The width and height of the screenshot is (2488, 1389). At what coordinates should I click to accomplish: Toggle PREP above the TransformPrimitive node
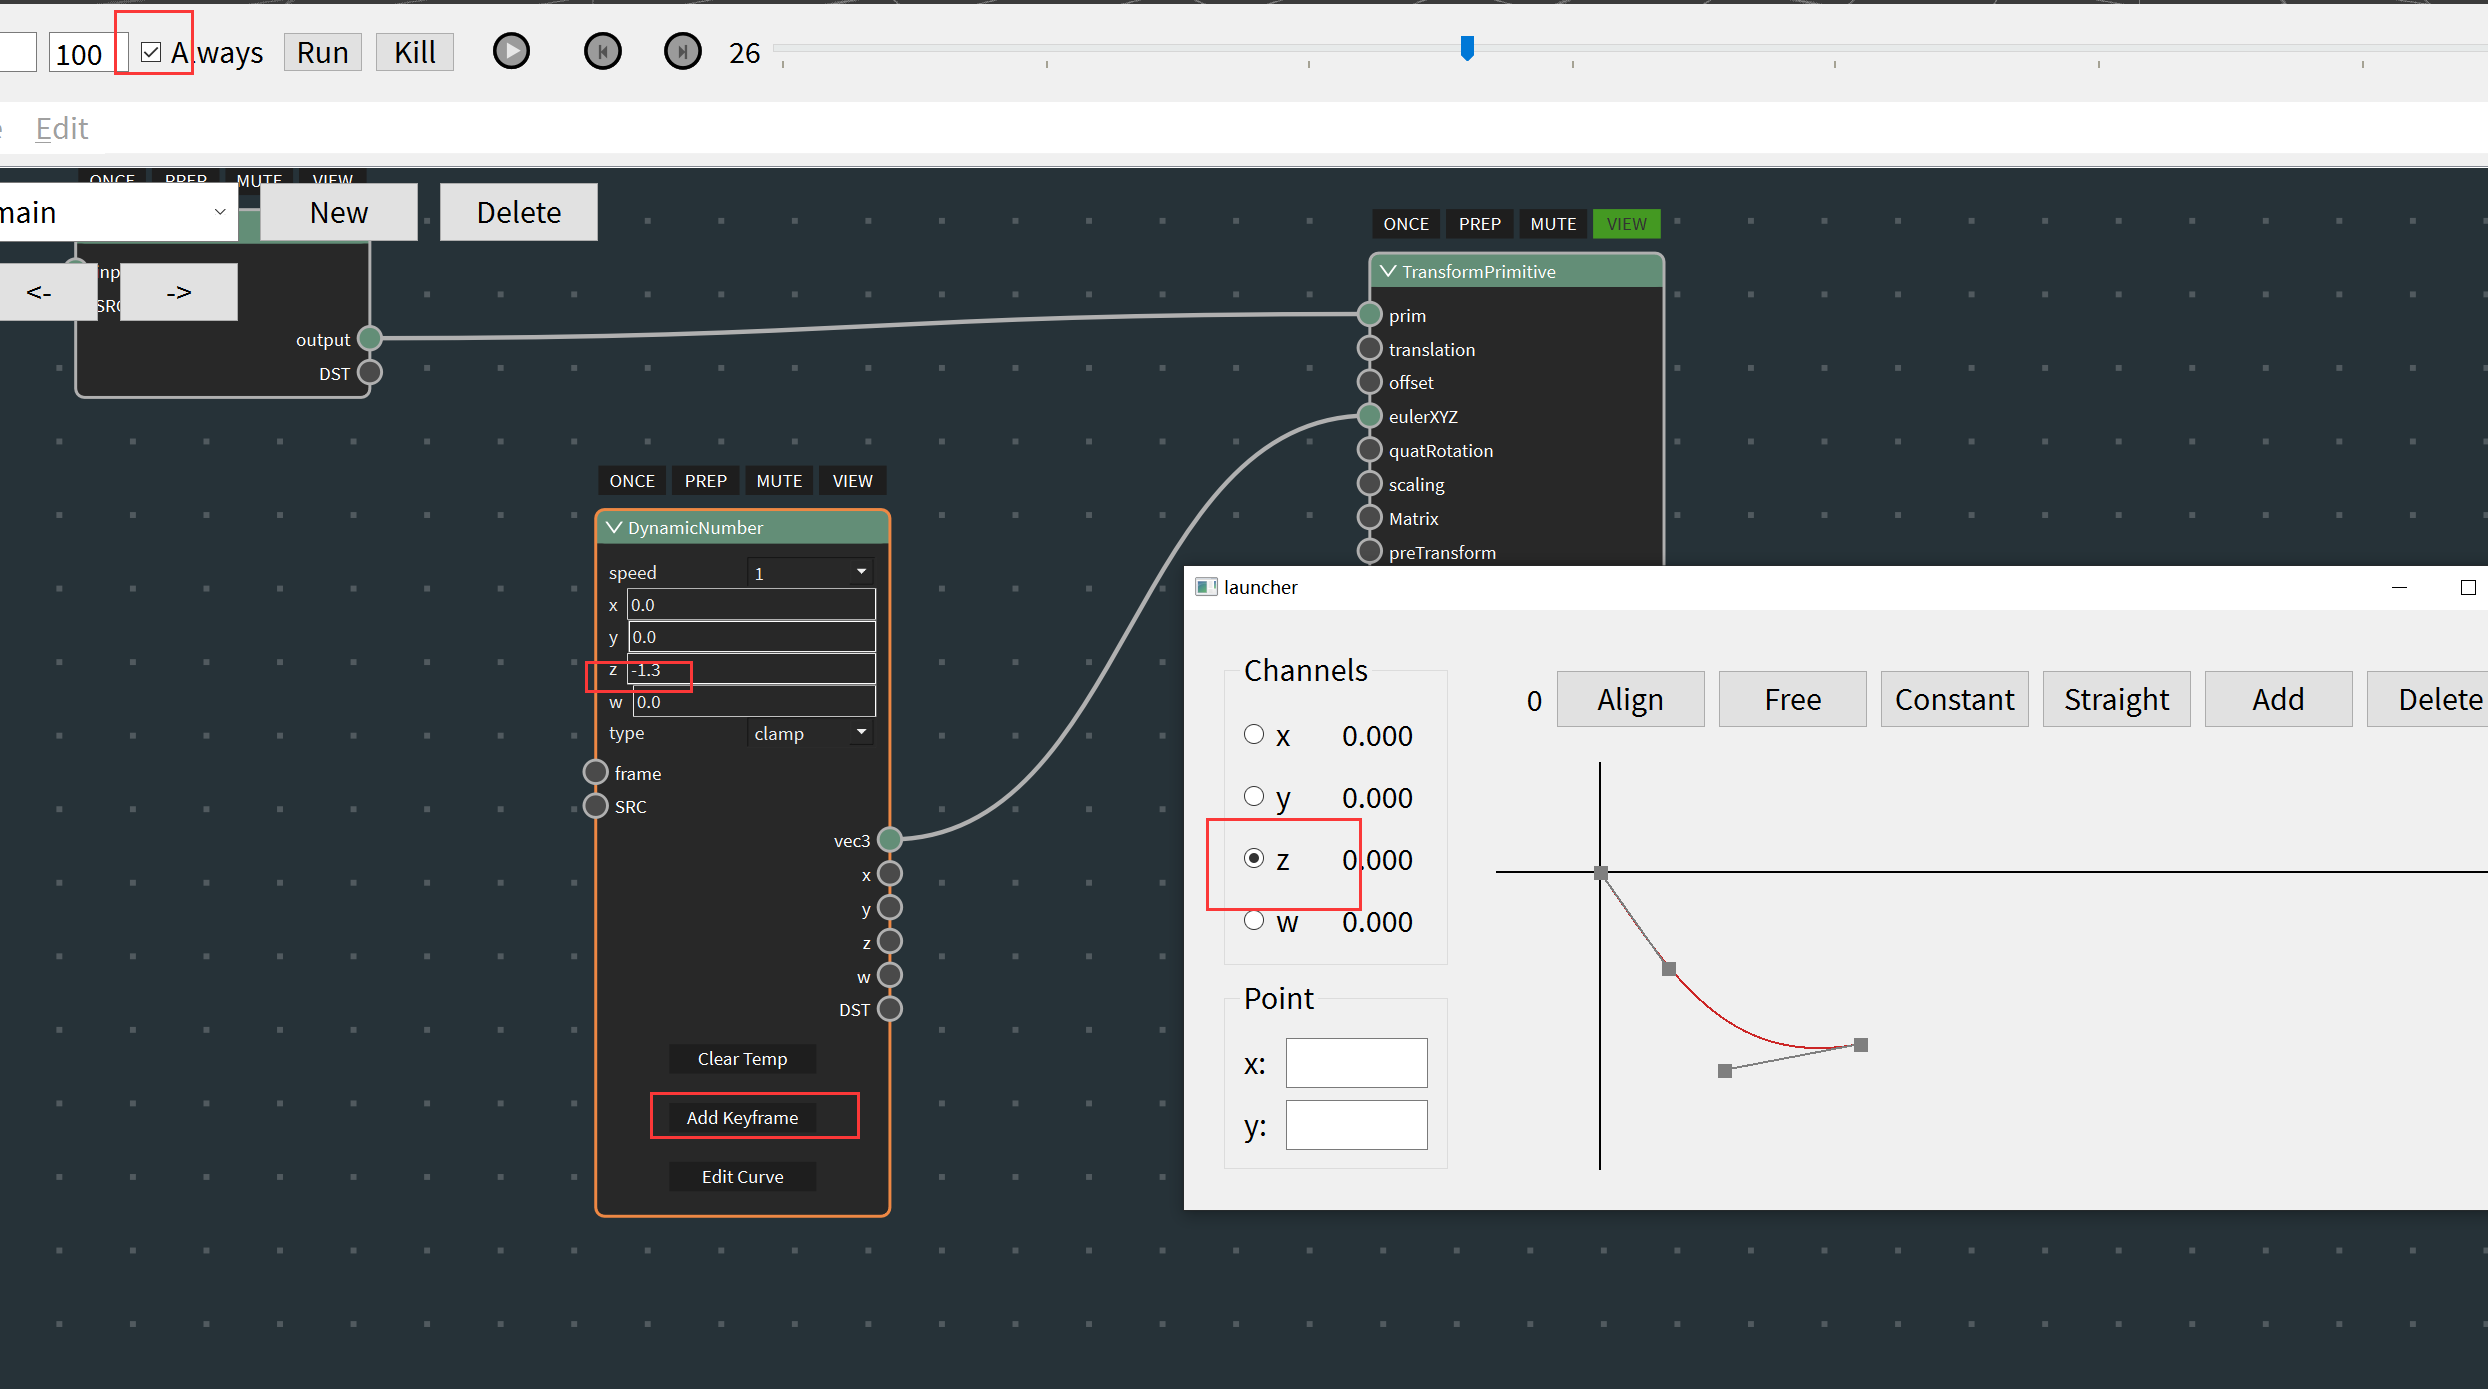1480,224
